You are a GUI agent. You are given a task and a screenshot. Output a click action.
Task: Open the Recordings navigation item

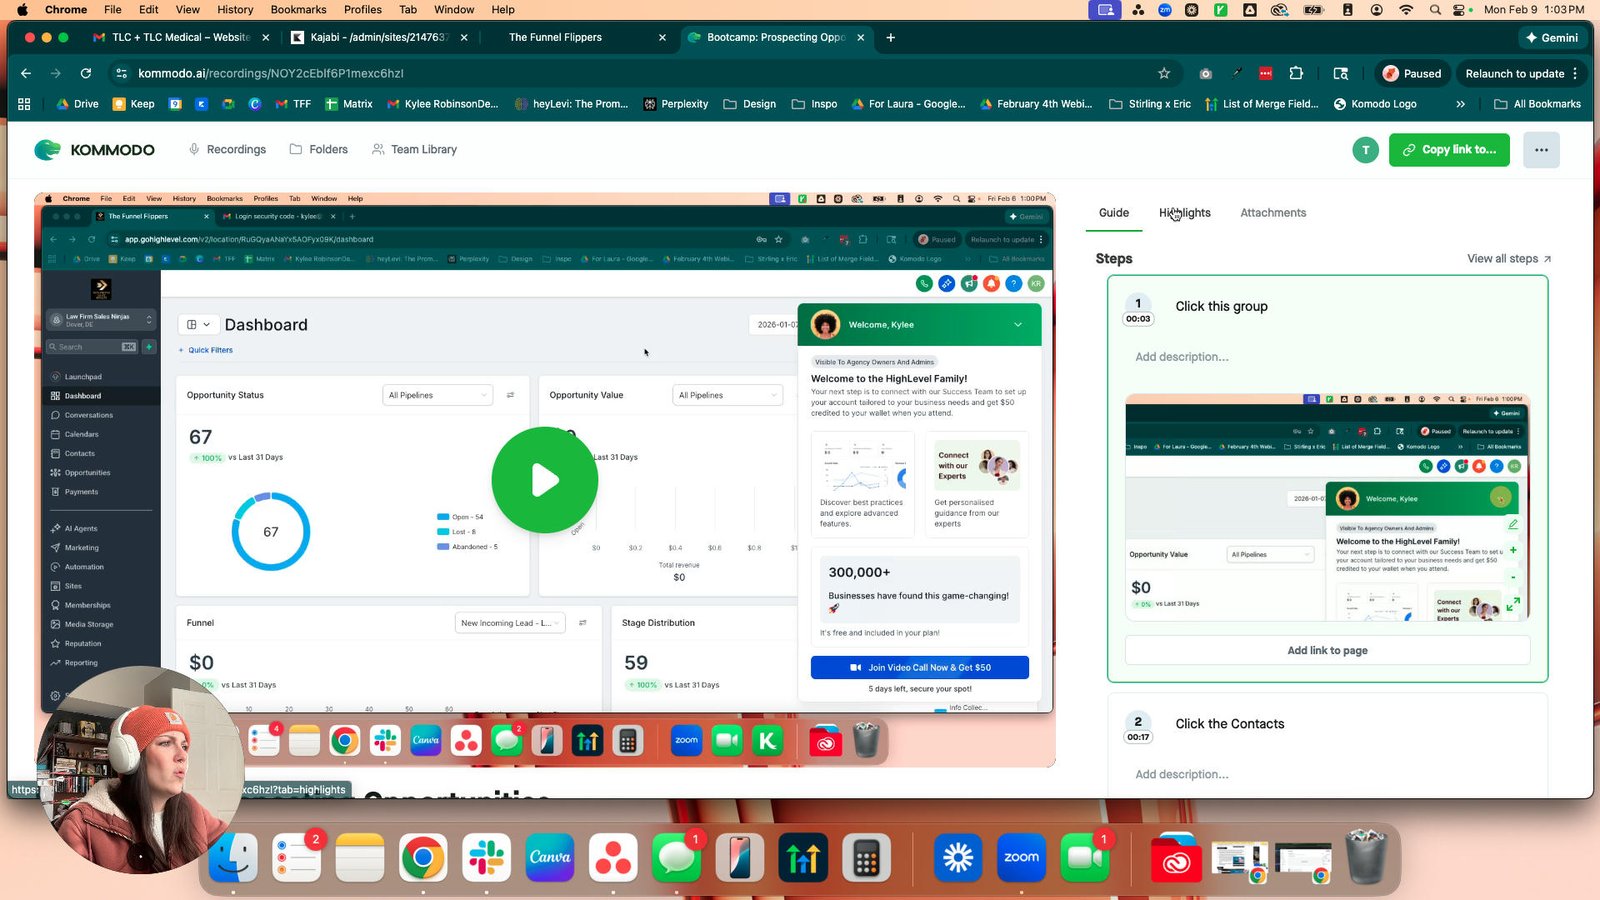click(227, 150)
